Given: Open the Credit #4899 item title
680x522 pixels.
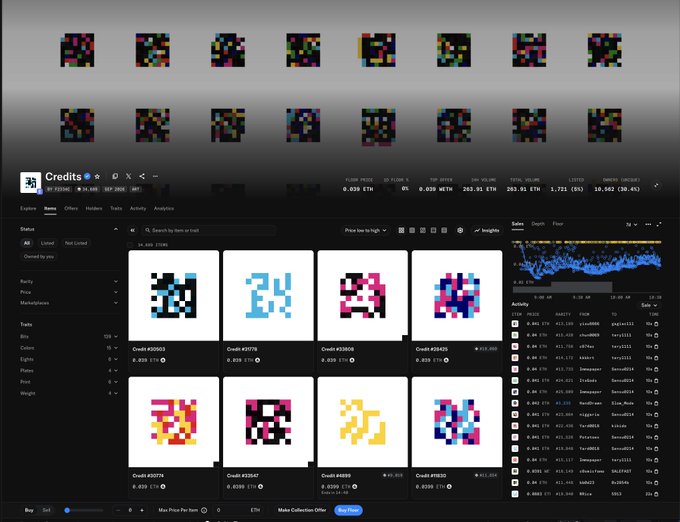Looking at the screenshot, I should pos(336,476).
